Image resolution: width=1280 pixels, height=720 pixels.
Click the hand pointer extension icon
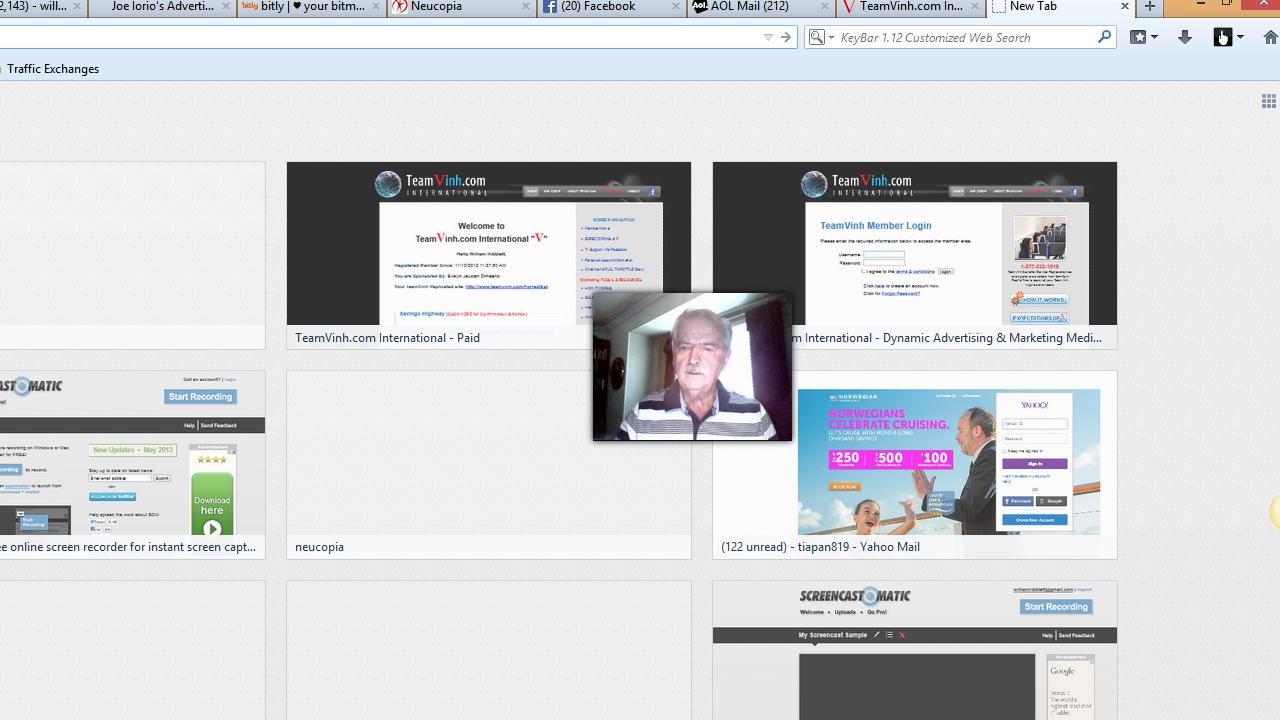click(1222, 37)
